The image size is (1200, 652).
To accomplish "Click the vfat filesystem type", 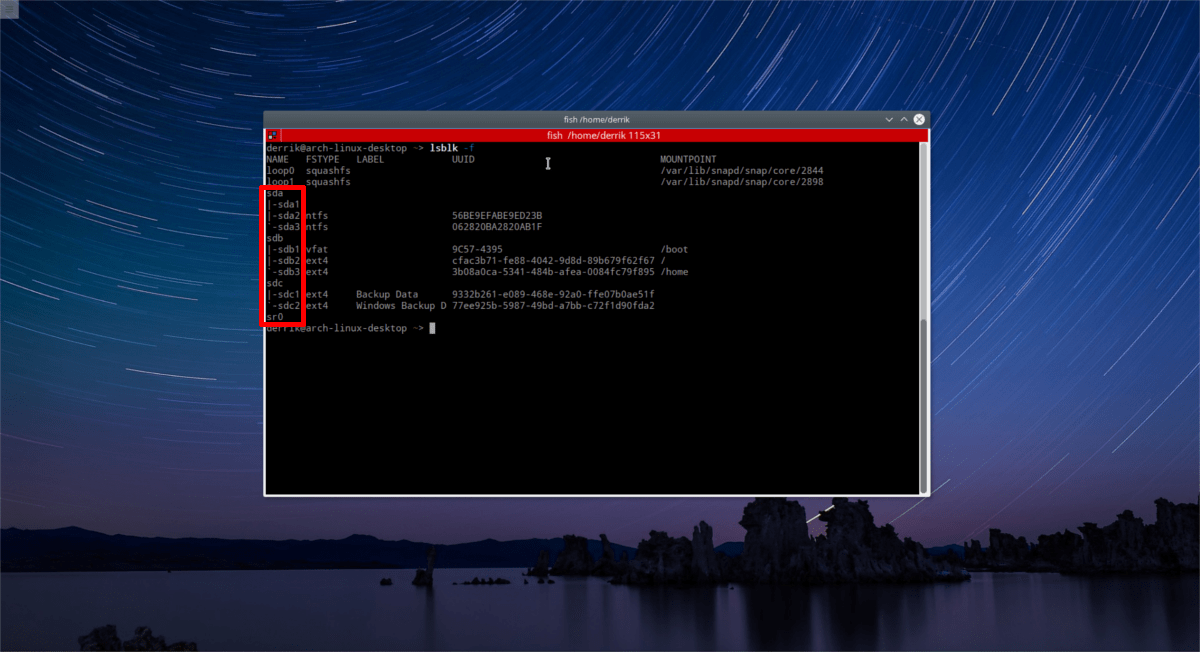I will 317,249.
